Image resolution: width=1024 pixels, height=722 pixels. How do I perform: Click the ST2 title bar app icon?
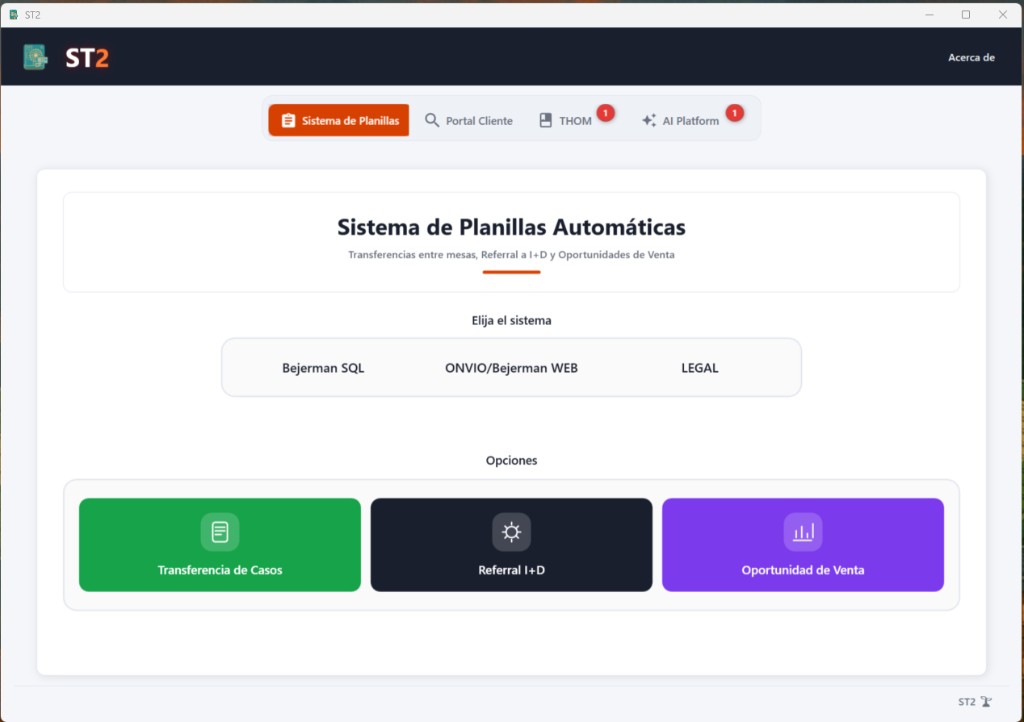[13, 14]
